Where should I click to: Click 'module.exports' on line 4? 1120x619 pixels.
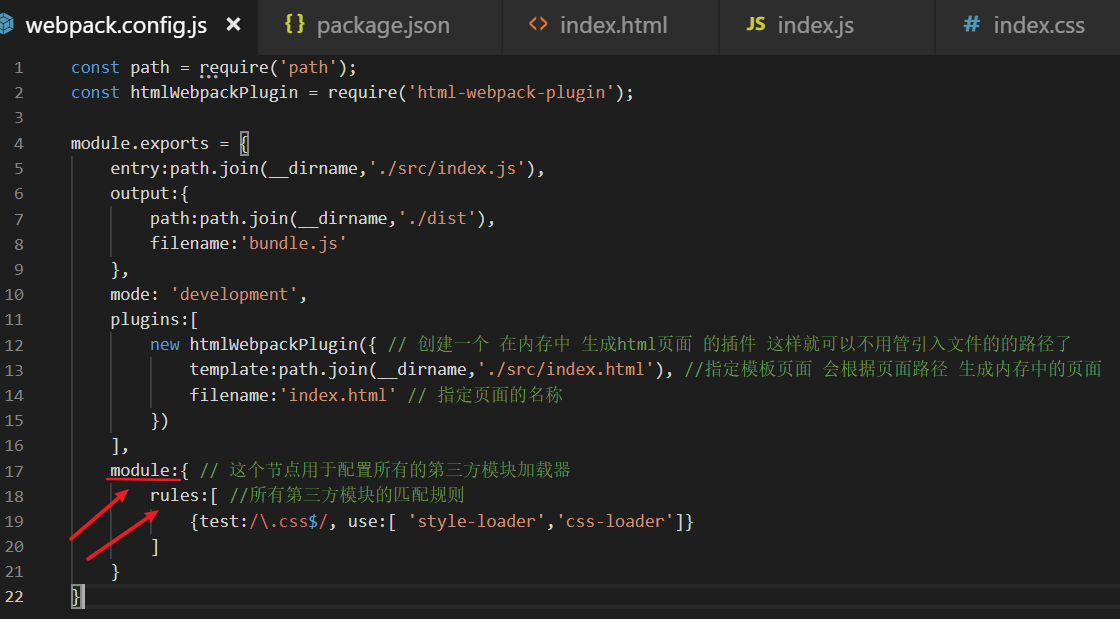click(140, 144)
